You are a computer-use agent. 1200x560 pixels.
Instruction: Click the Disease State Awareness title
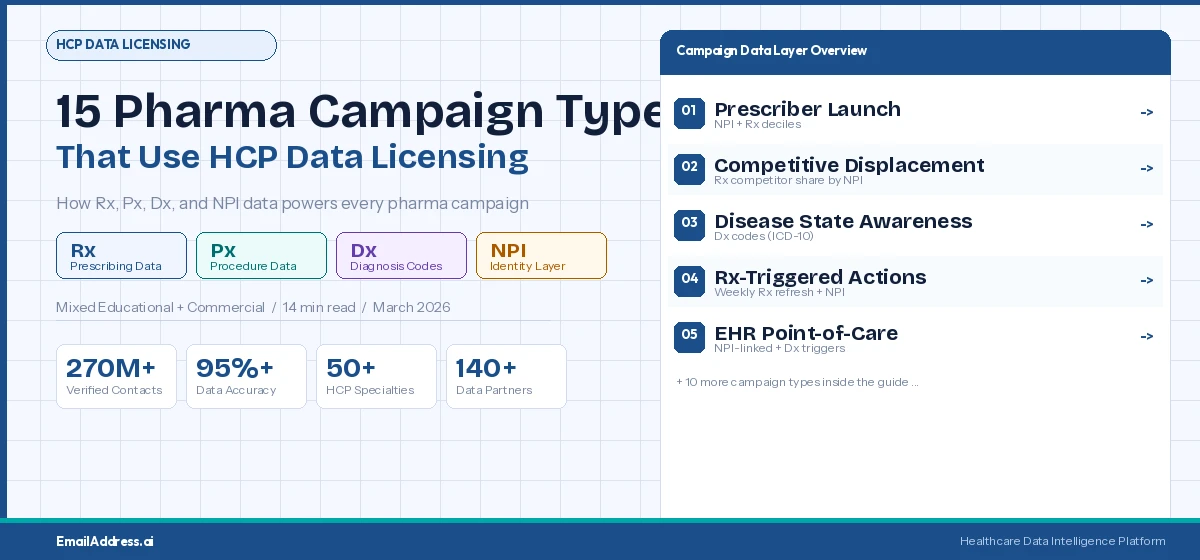[843, 221]
